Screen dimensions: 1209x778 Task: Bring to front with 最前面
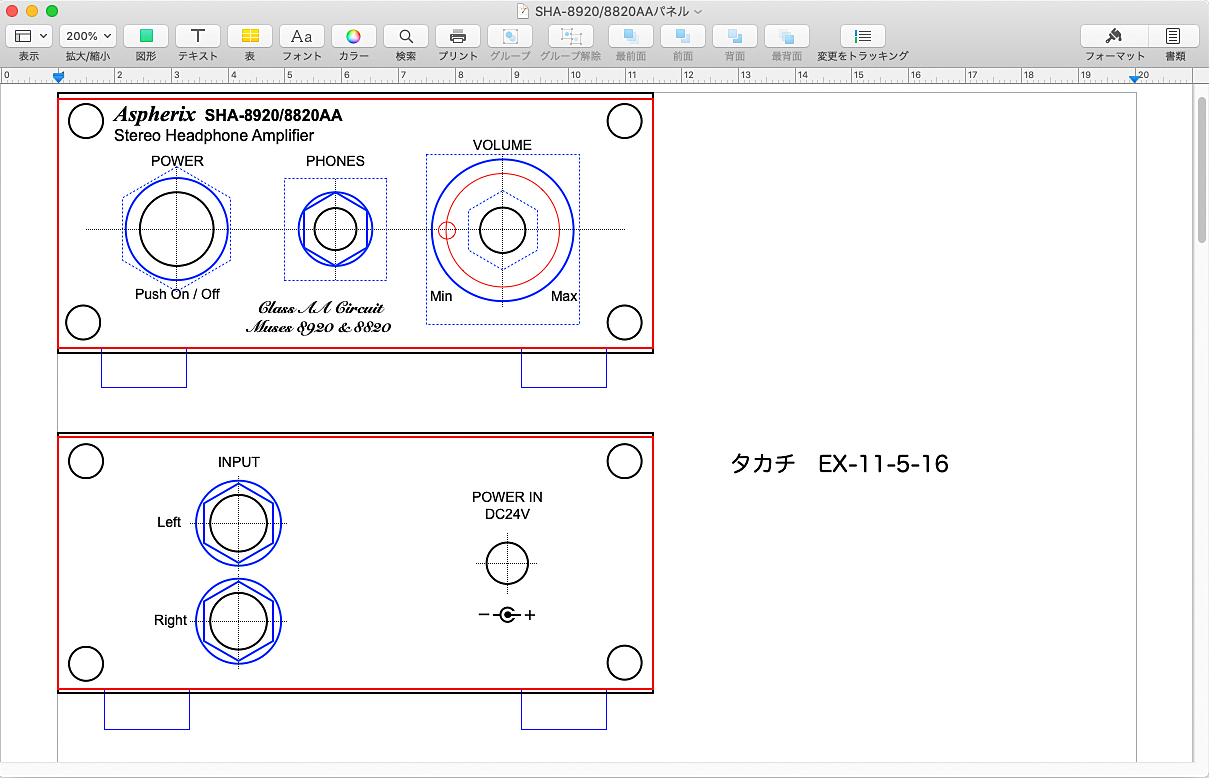(631, 36)
